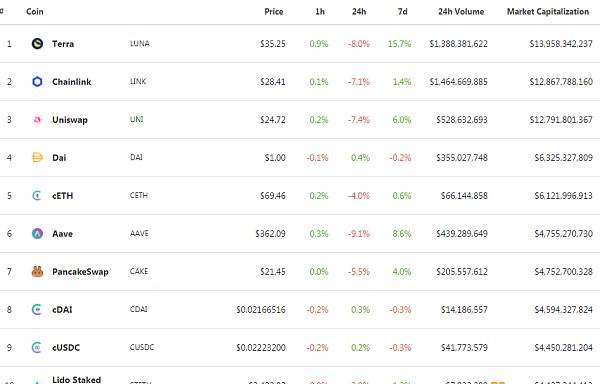
Task: Click the Uniswap pink unicorn icon
Action: (37, 120)
